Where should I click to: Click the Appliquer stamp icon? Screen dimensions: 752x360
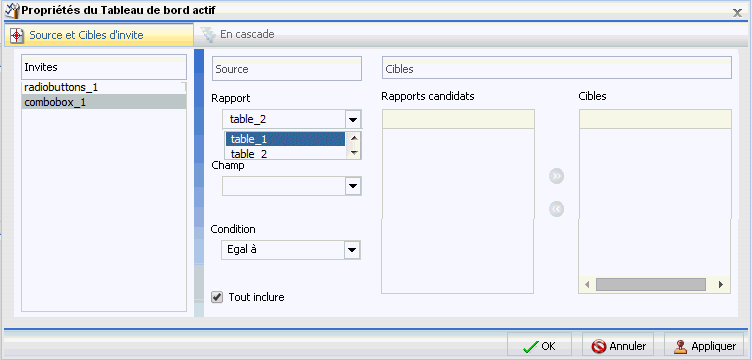[681, 346]
